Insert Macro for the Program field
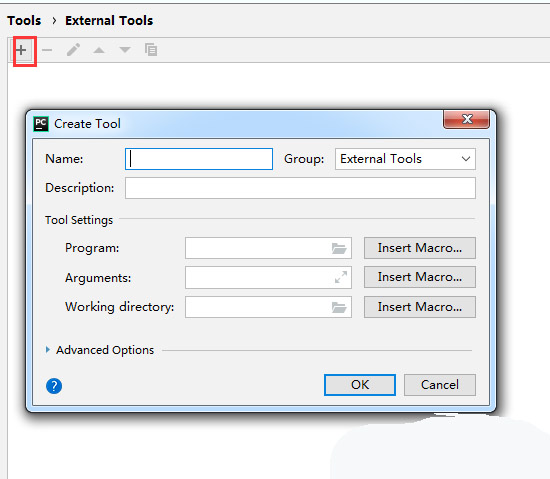The image size is (550, 479). click(420, 248)
